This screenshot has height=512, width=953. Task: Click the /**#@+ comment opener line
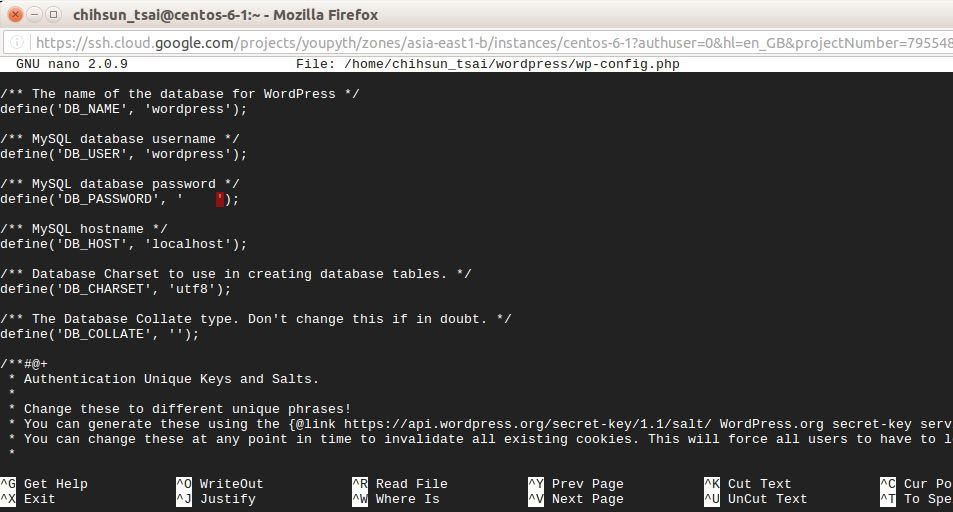coord(24,364)
